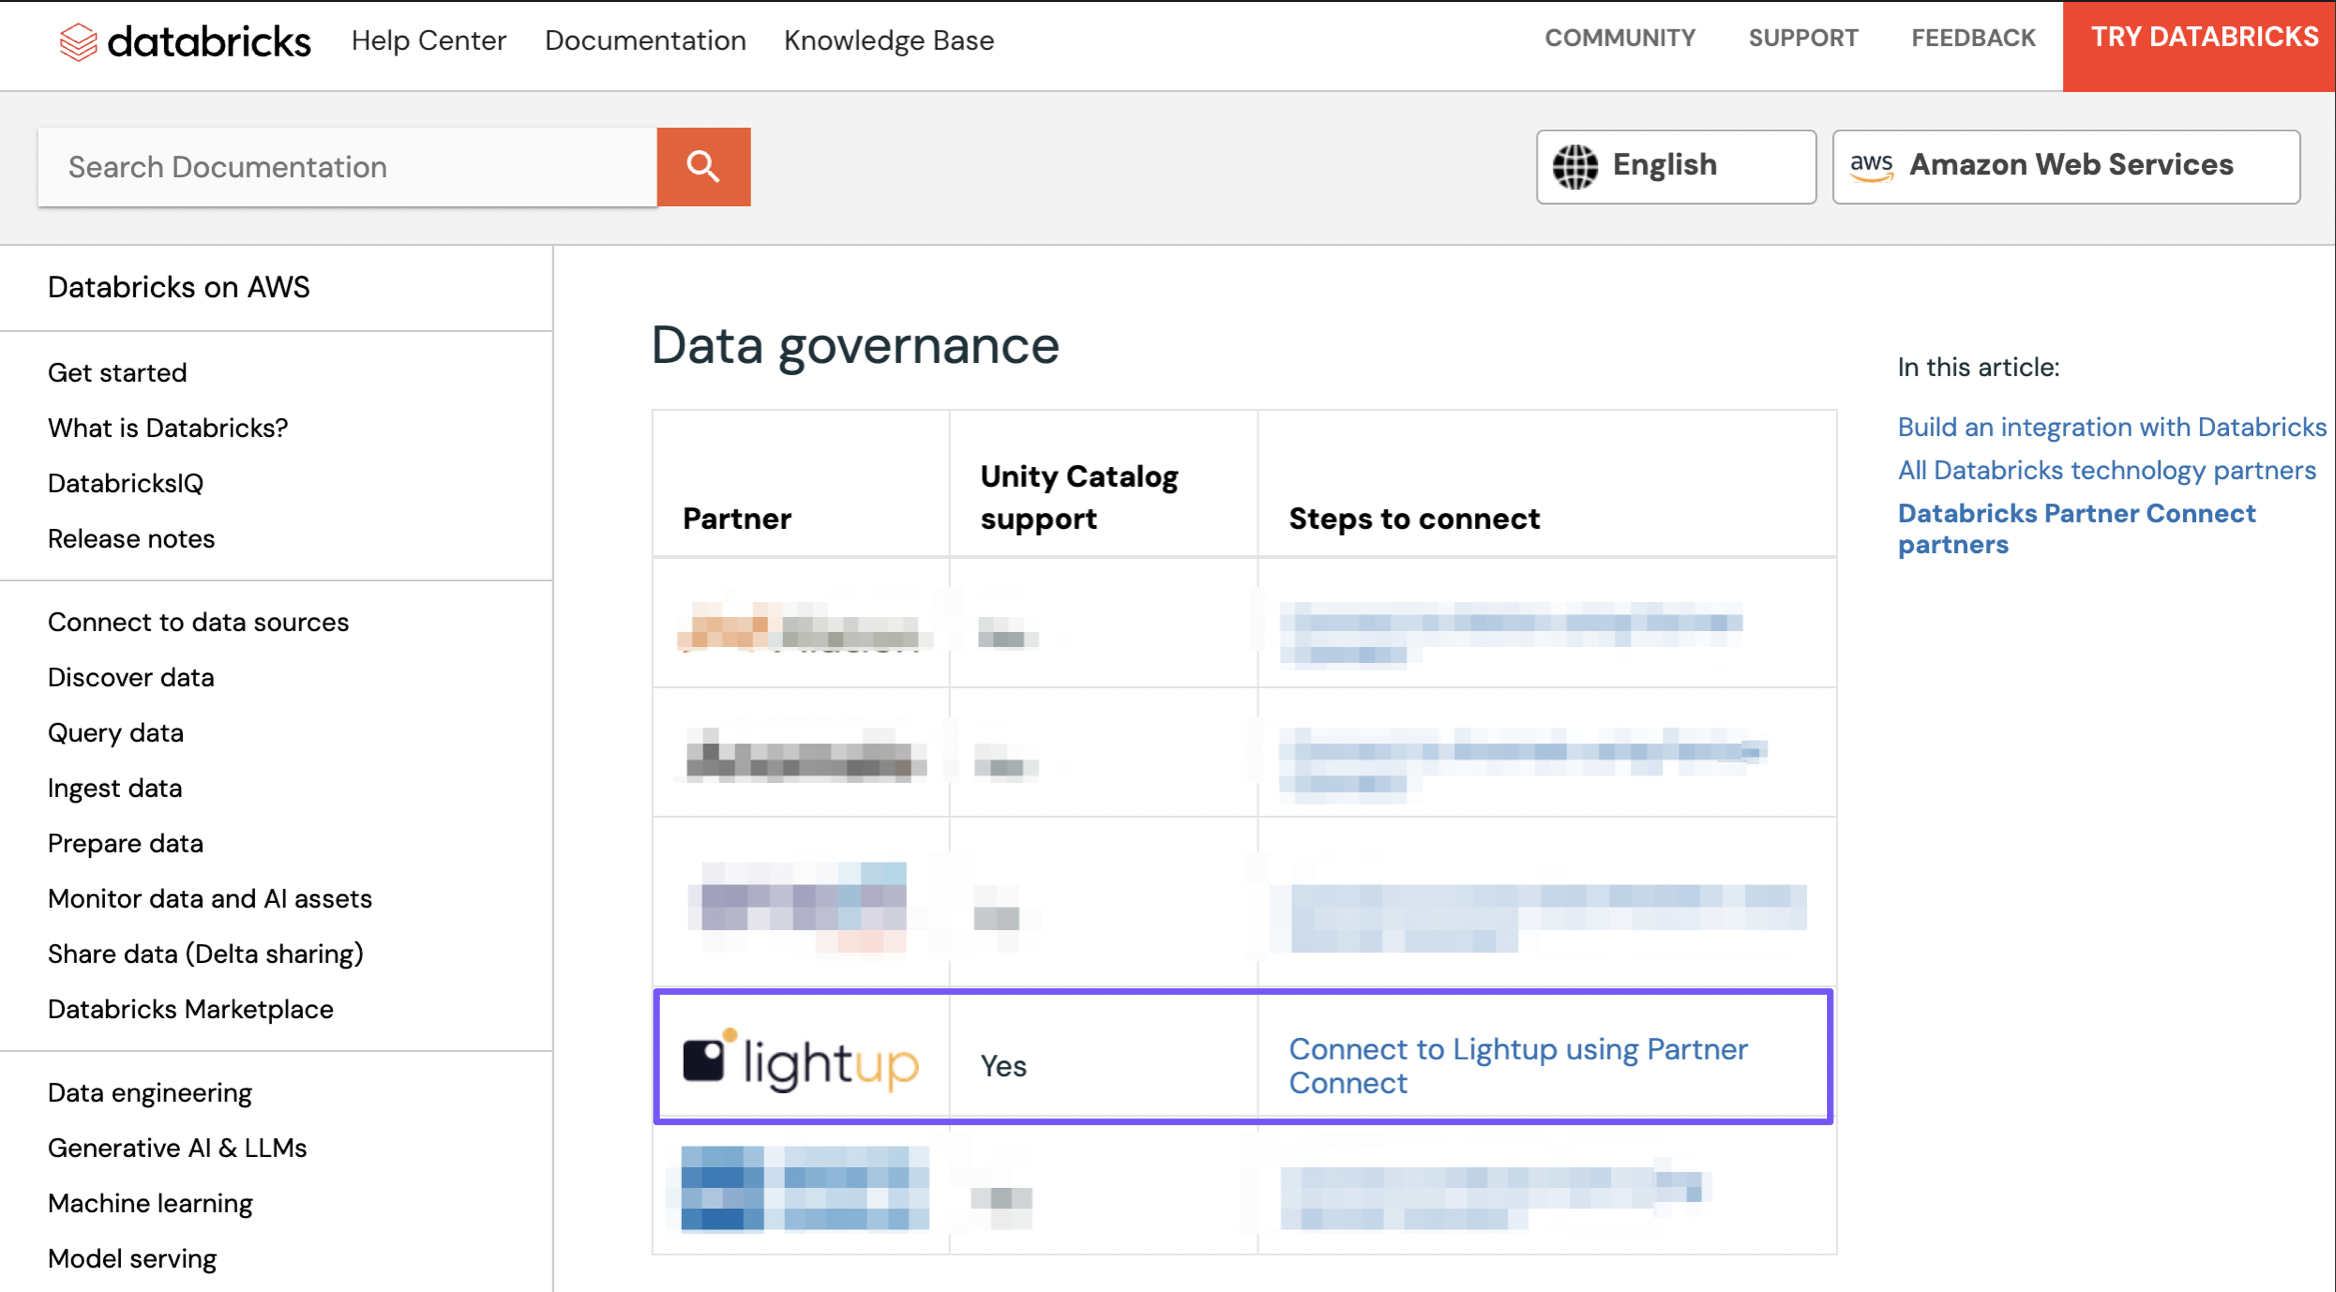Expand the Databricks on AWS section

tap(178, 287)
